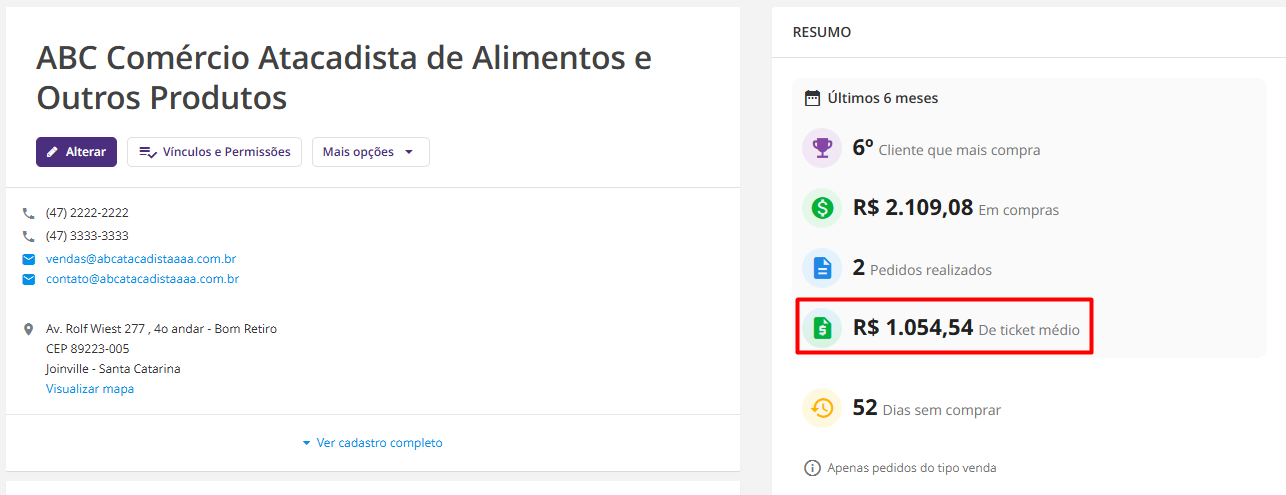Click the yellow history clock icon
Screen dimensions: 1286x495
point(822,408)
